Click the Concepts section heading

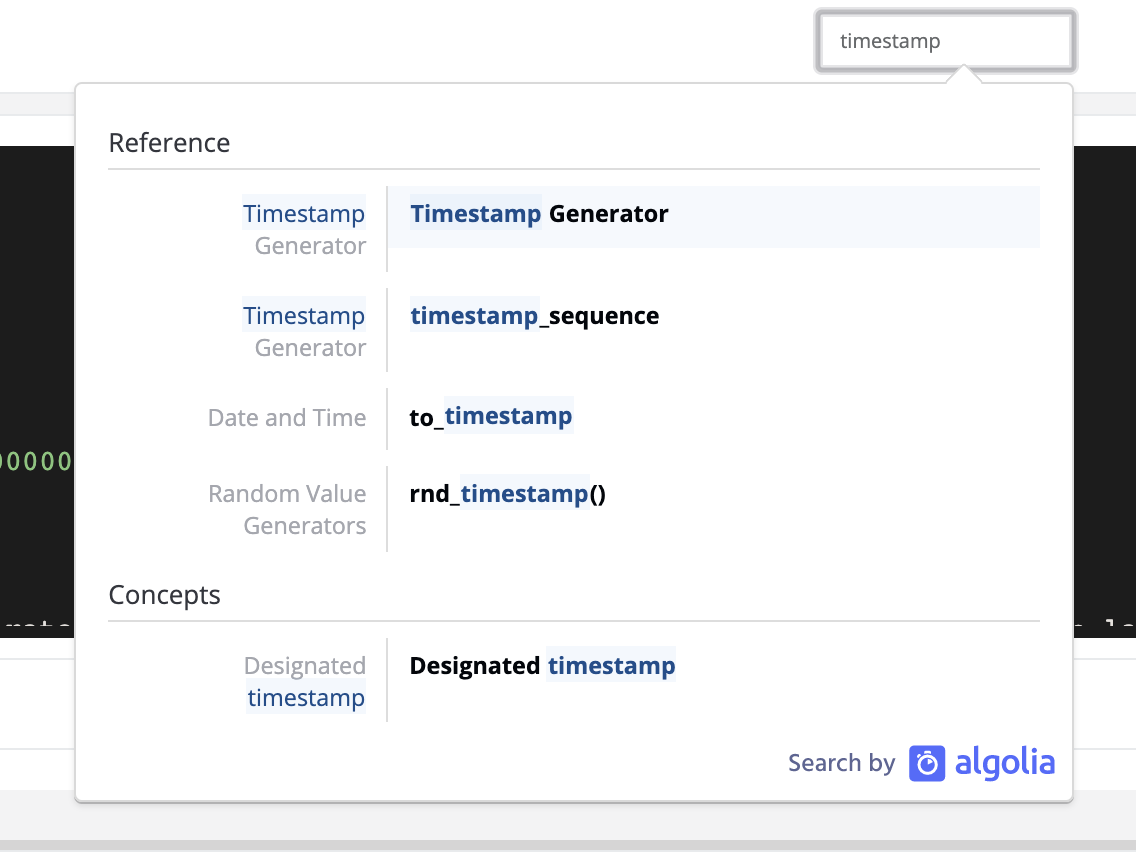(164, 595)
